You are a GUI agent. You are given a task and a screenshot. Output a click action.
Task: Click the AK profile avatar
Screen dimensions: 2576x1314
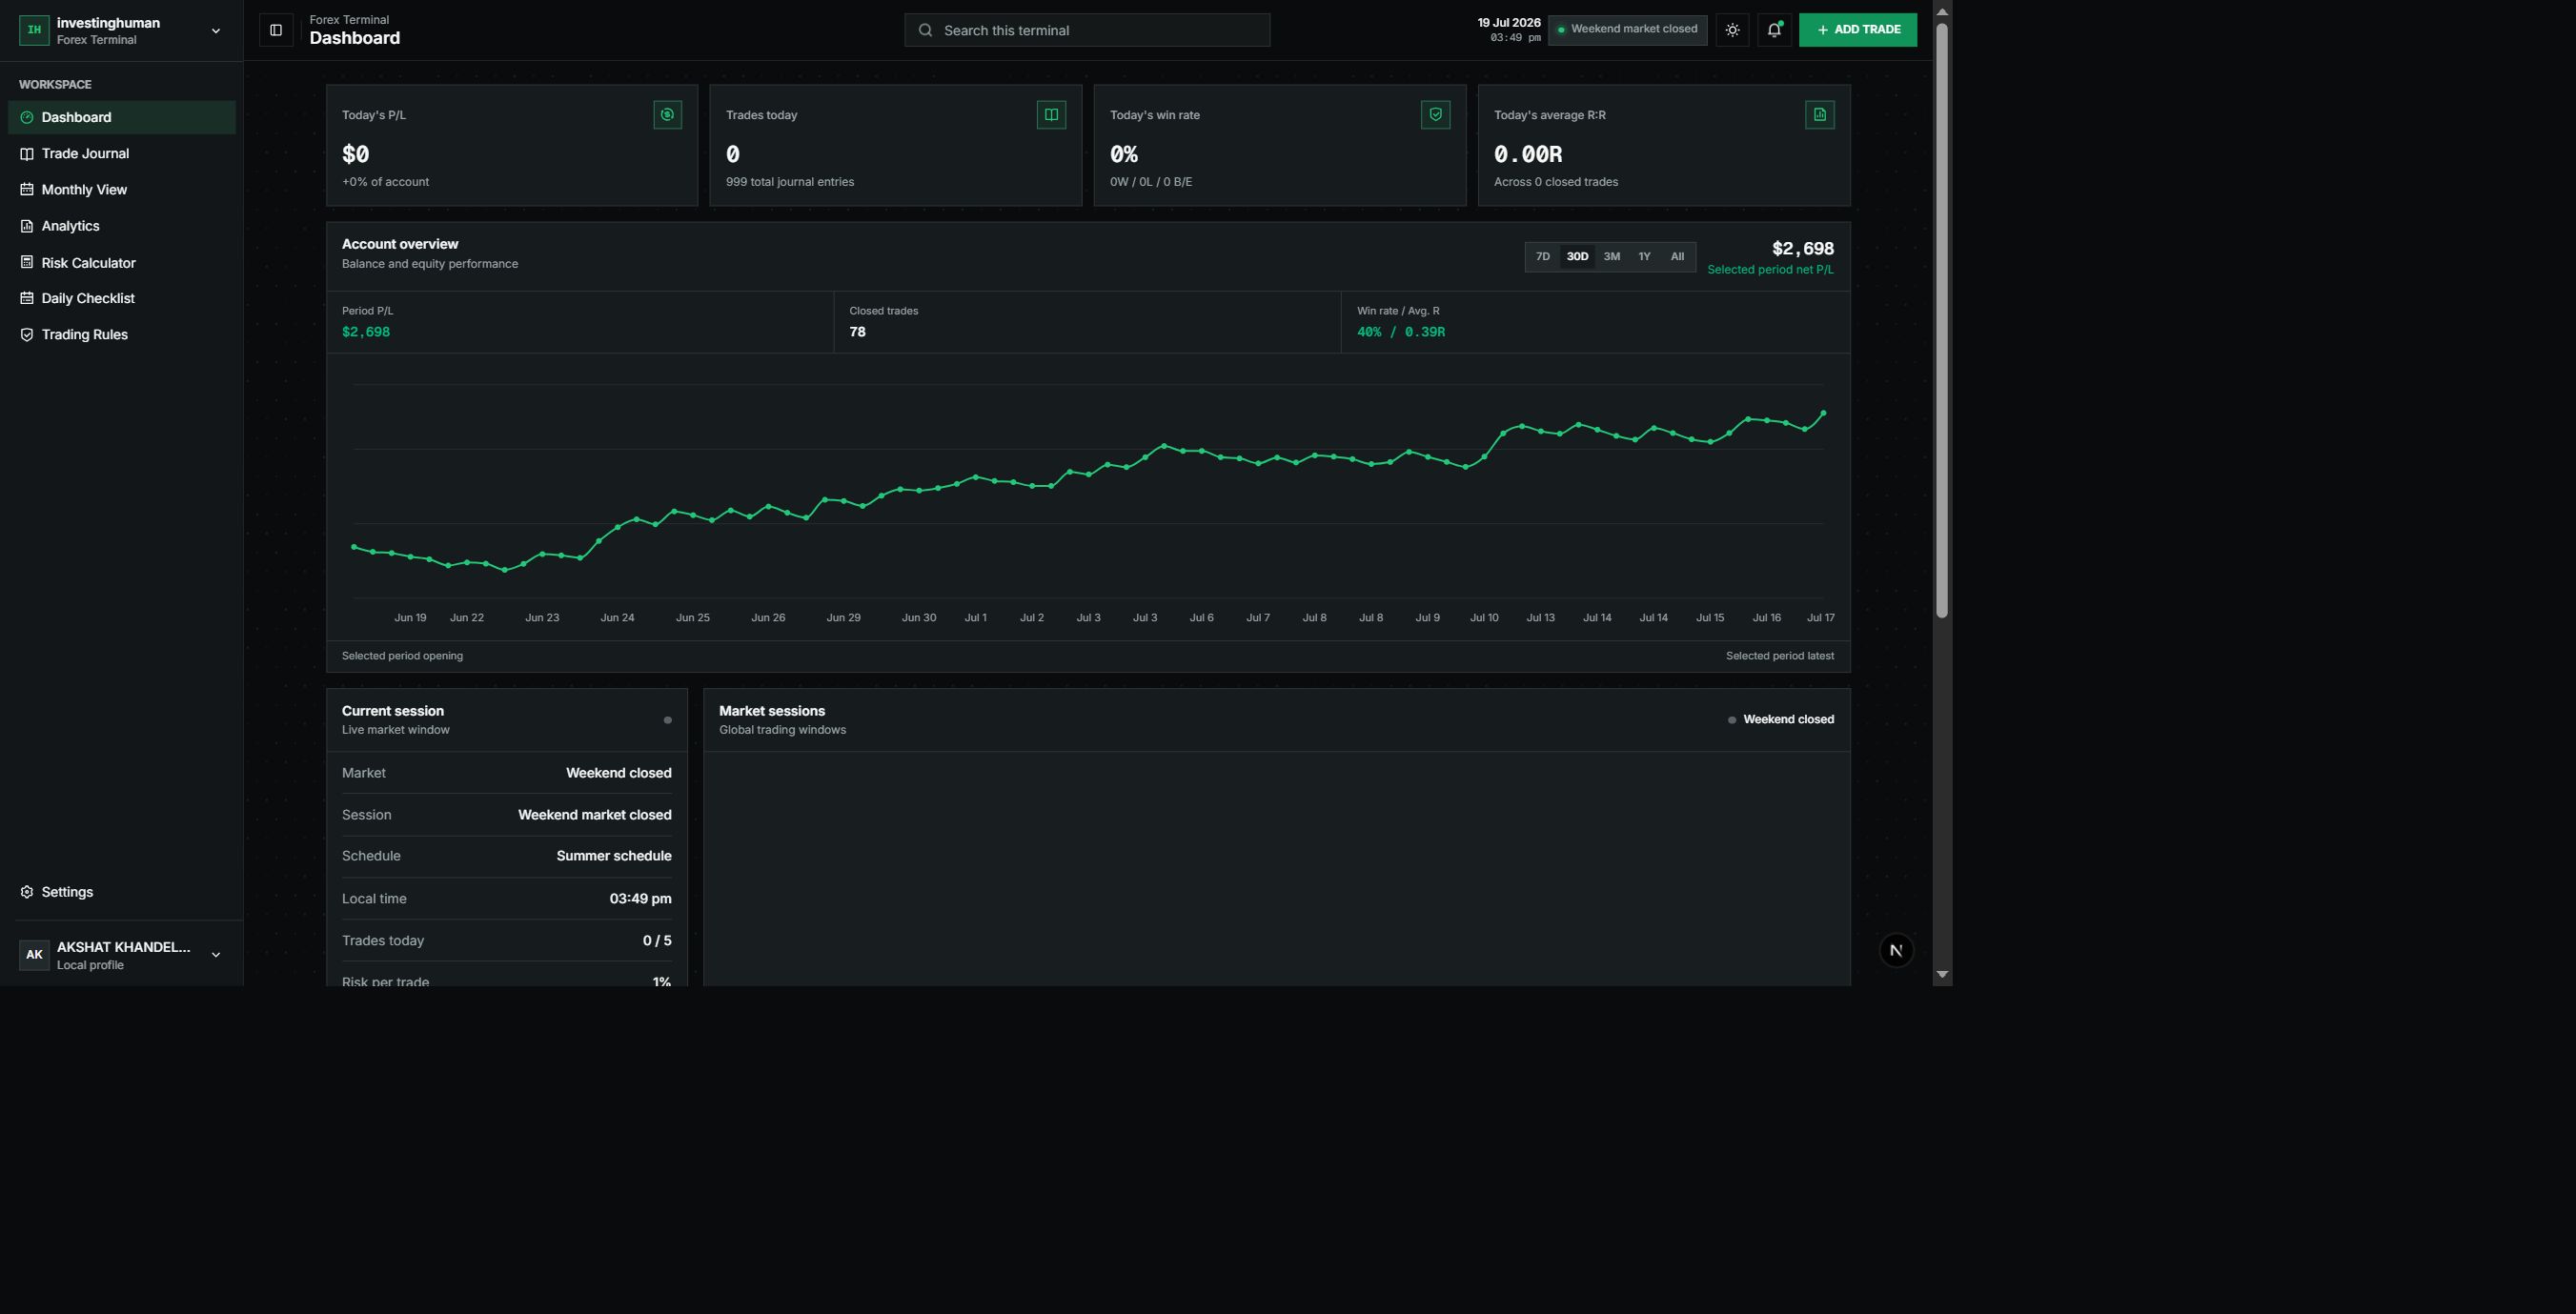34,955
